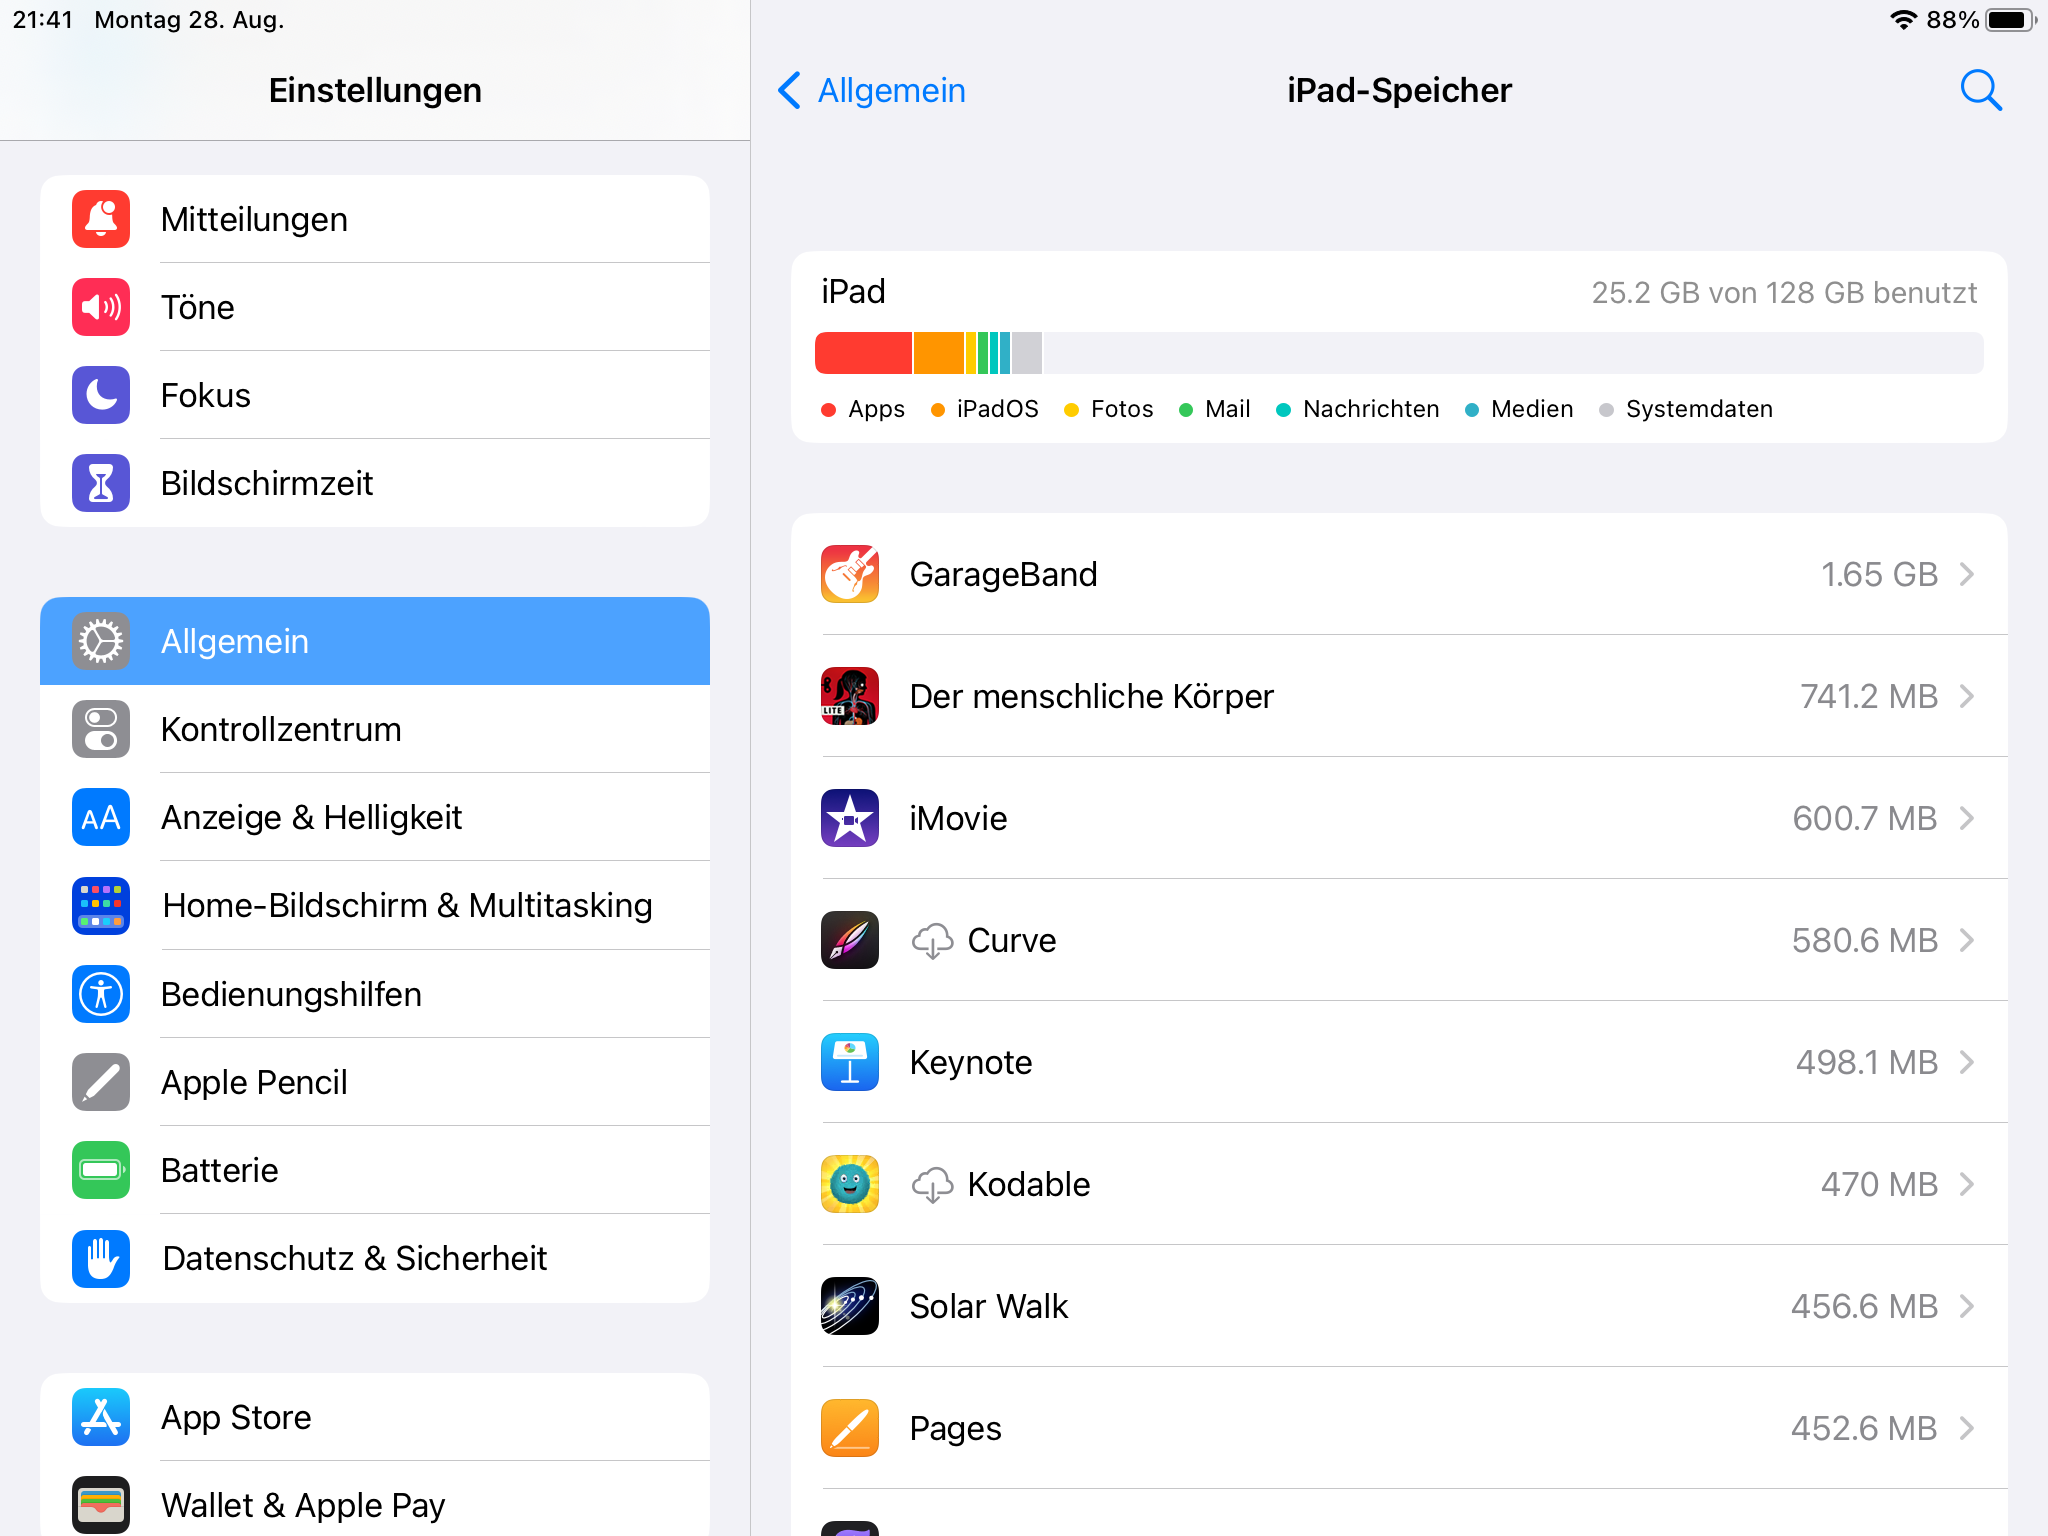Go back to Allgemein

click(x=872, y=90)
